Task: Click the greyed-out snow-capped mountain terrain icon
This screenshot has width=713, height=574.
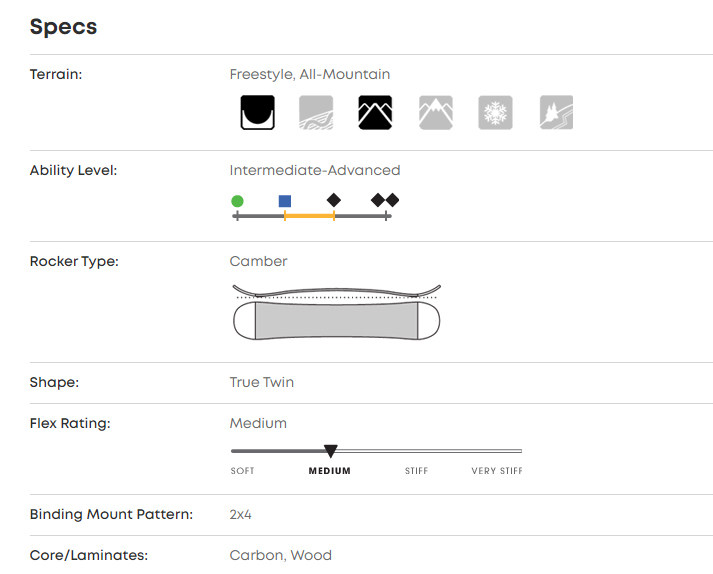Action: coord(436,113)
